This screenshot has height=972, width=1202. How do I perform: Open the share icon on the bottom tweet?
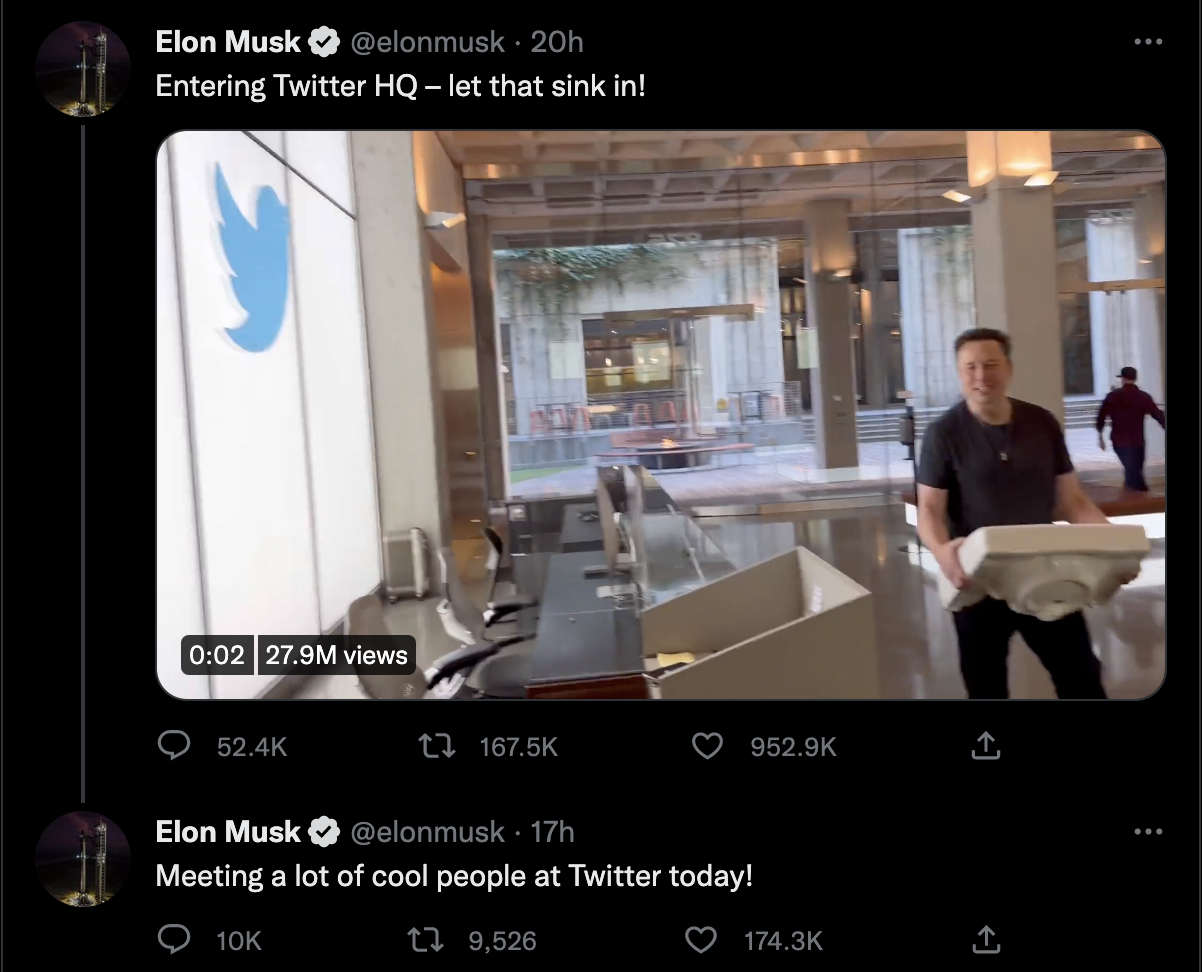click(986, 940)
